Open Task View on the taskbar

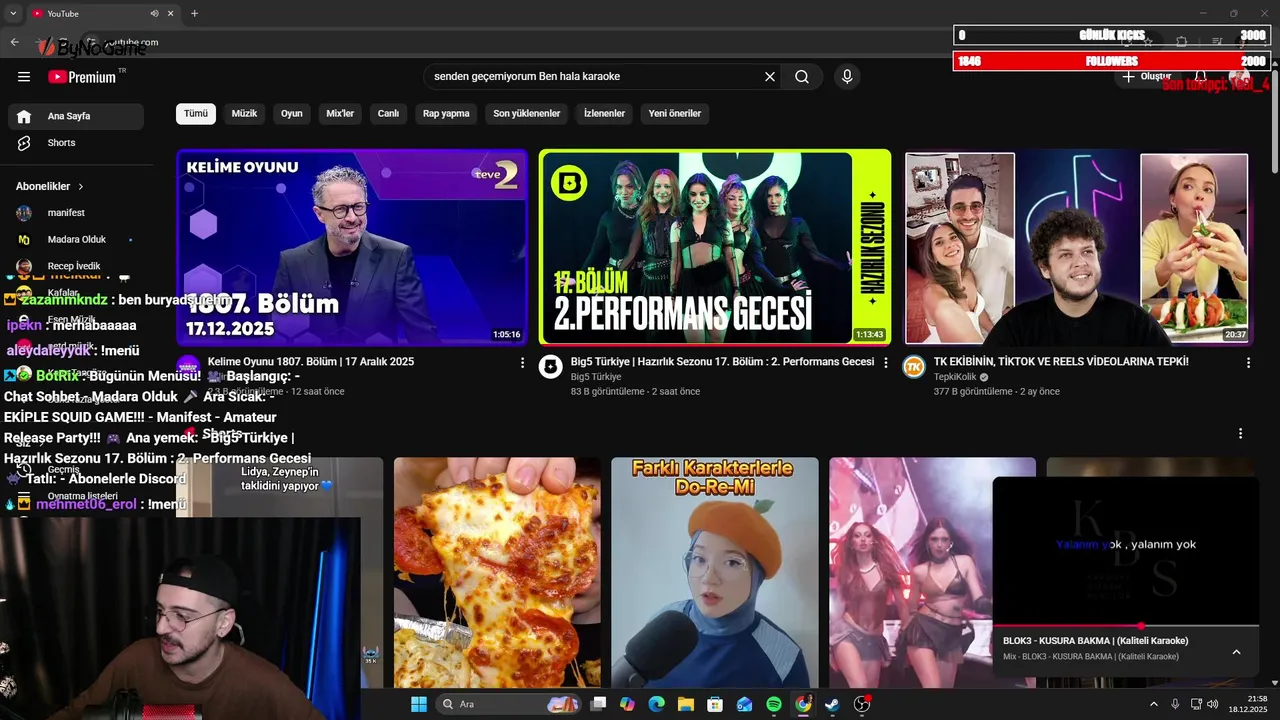point(598,704)
